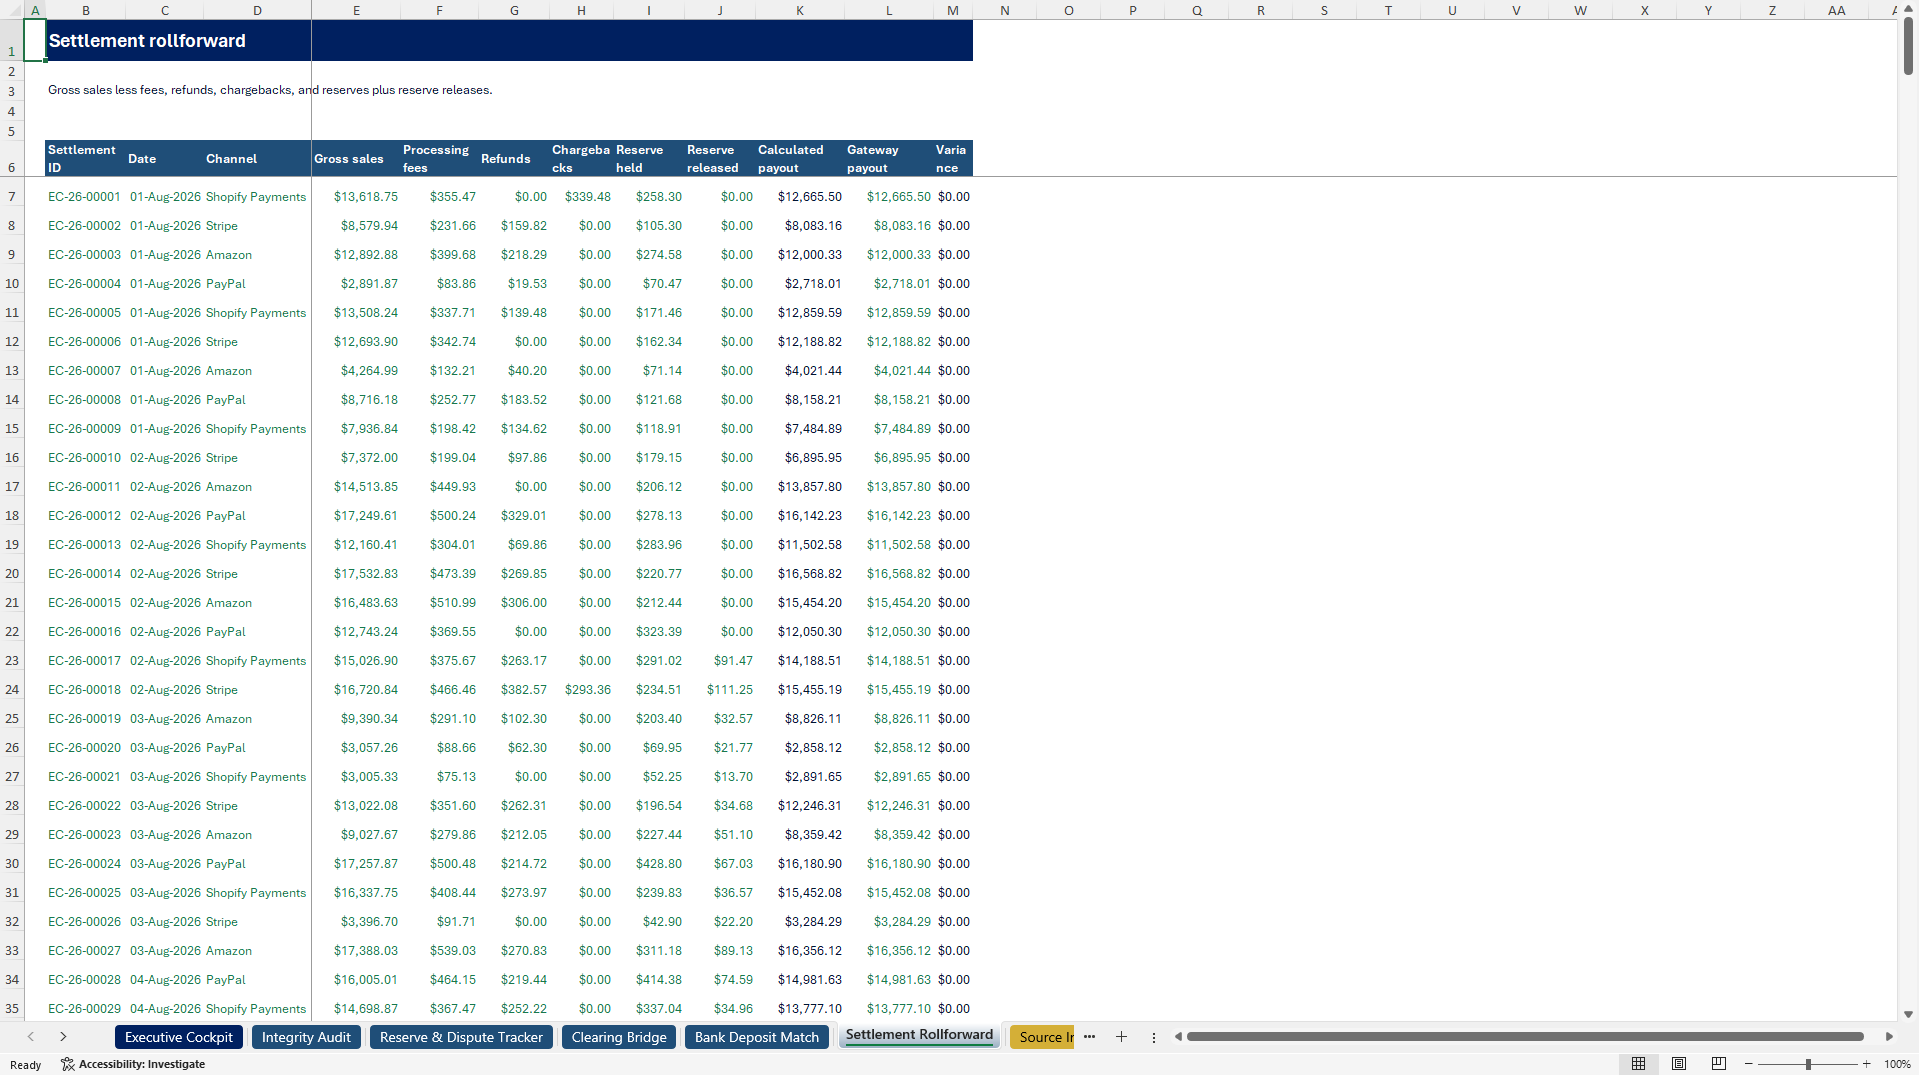Zoom out with the minus icon

tap(1749, 1064)
